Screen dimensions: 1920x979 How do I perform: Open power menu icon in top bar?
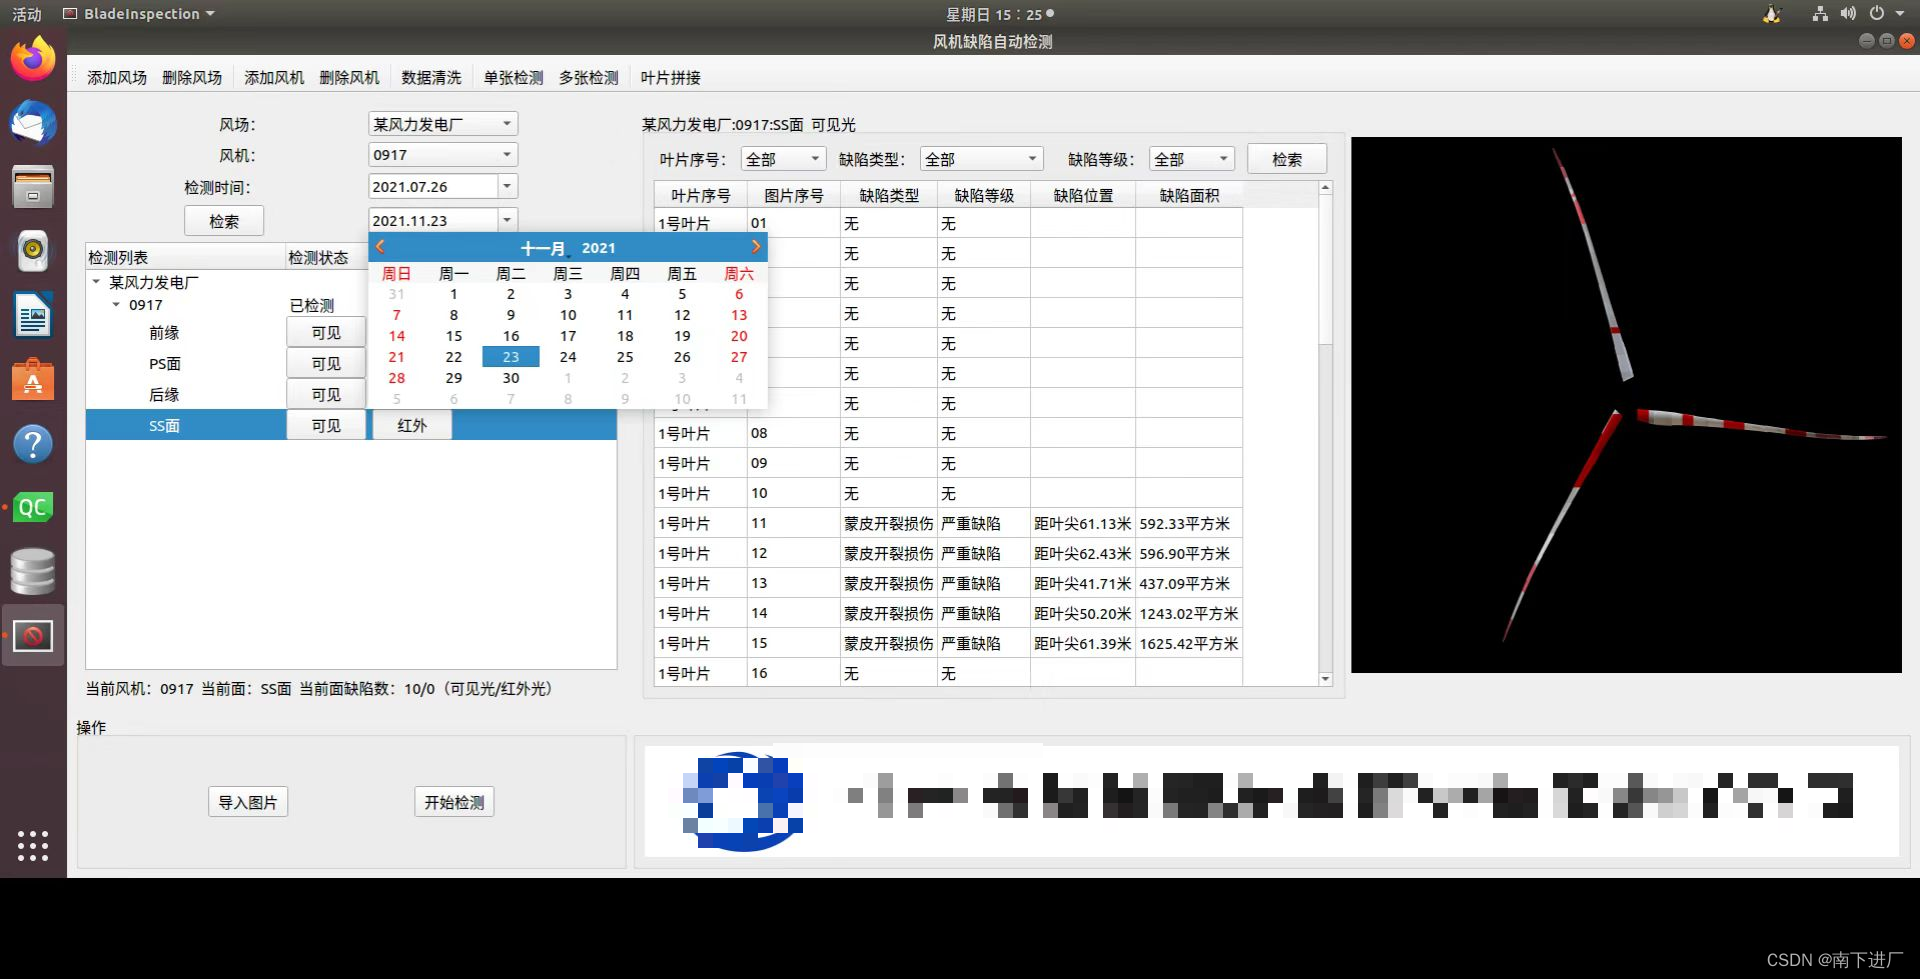[1877, 14]
